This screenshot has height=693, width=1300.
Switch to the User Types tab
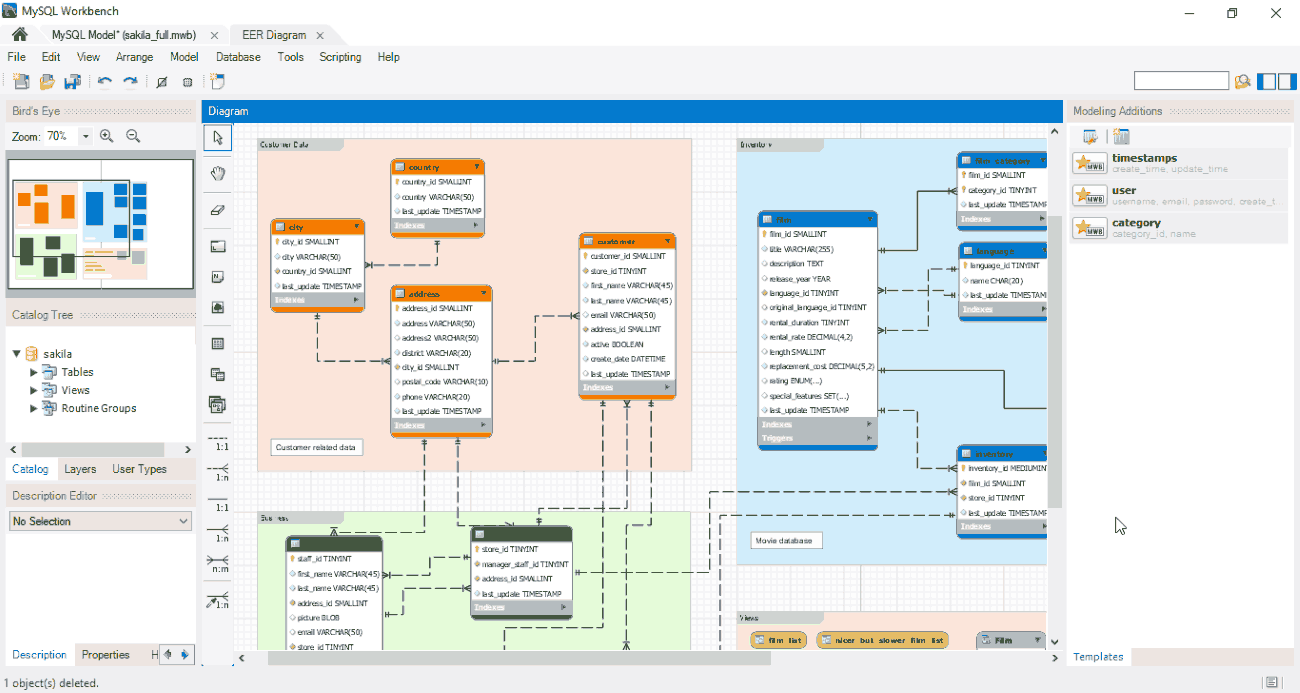(x=139, y=469)
